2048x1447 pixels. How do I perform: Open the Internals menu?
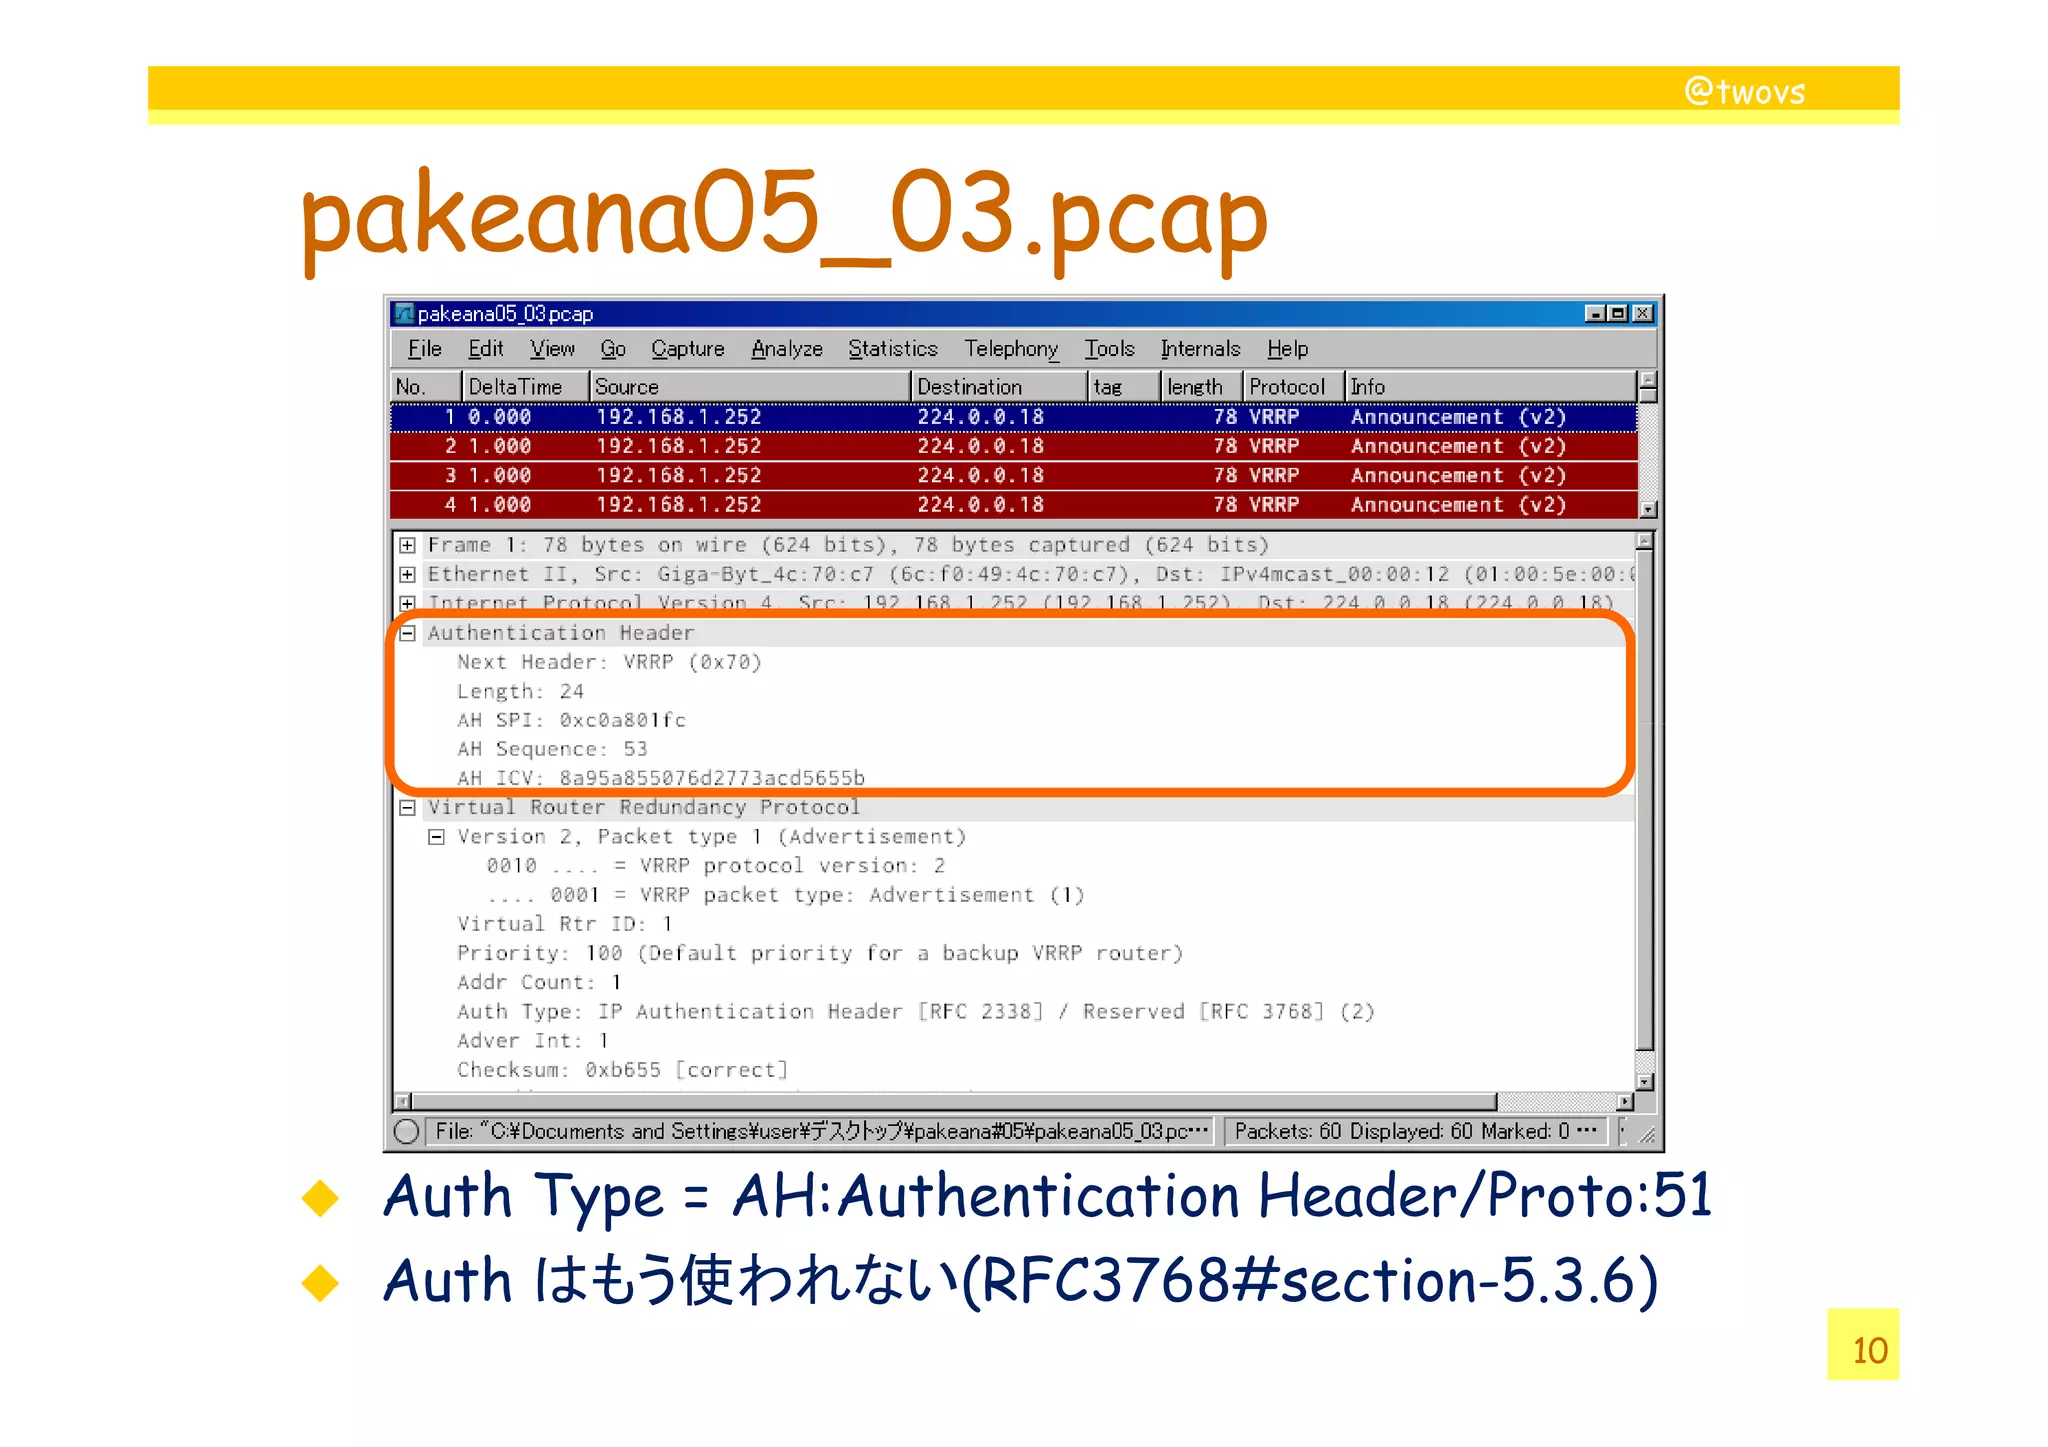(x=1200, y=349)
